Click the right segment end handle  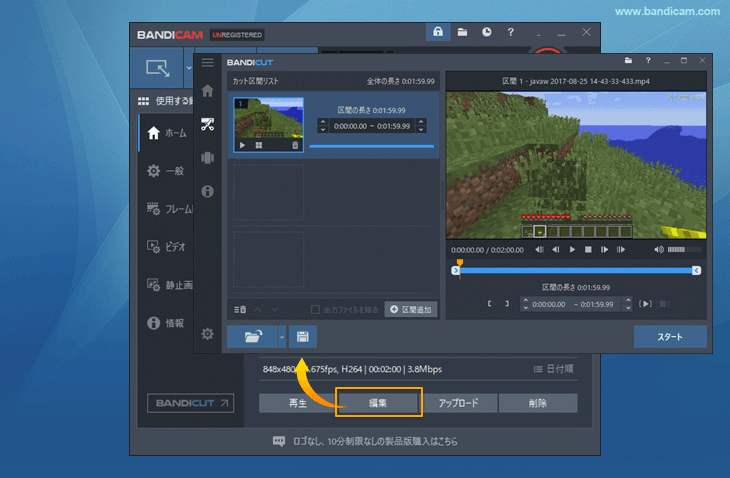696,270
